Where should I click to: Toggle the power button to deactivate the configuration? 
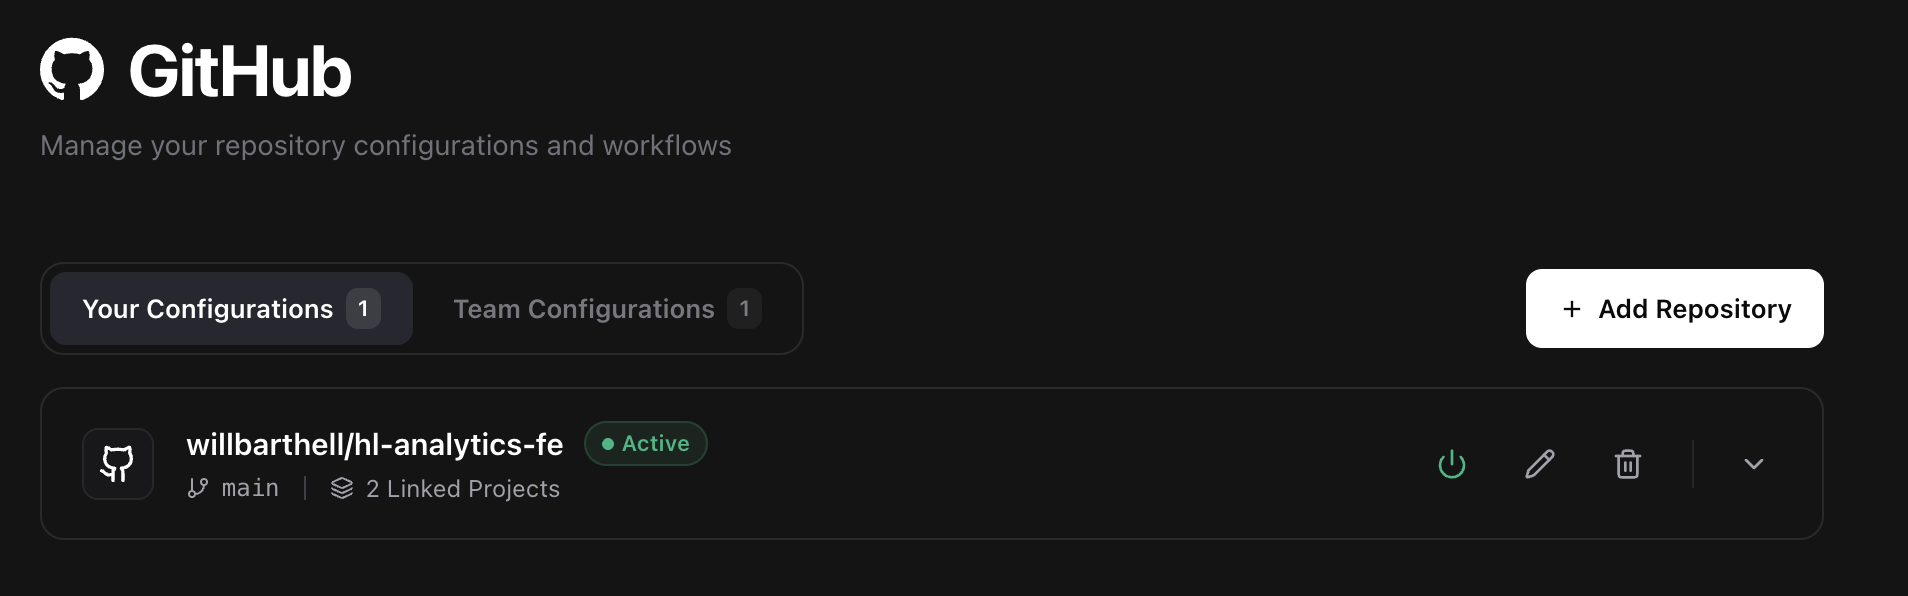pyautogui.click(x=1452, y=463)
